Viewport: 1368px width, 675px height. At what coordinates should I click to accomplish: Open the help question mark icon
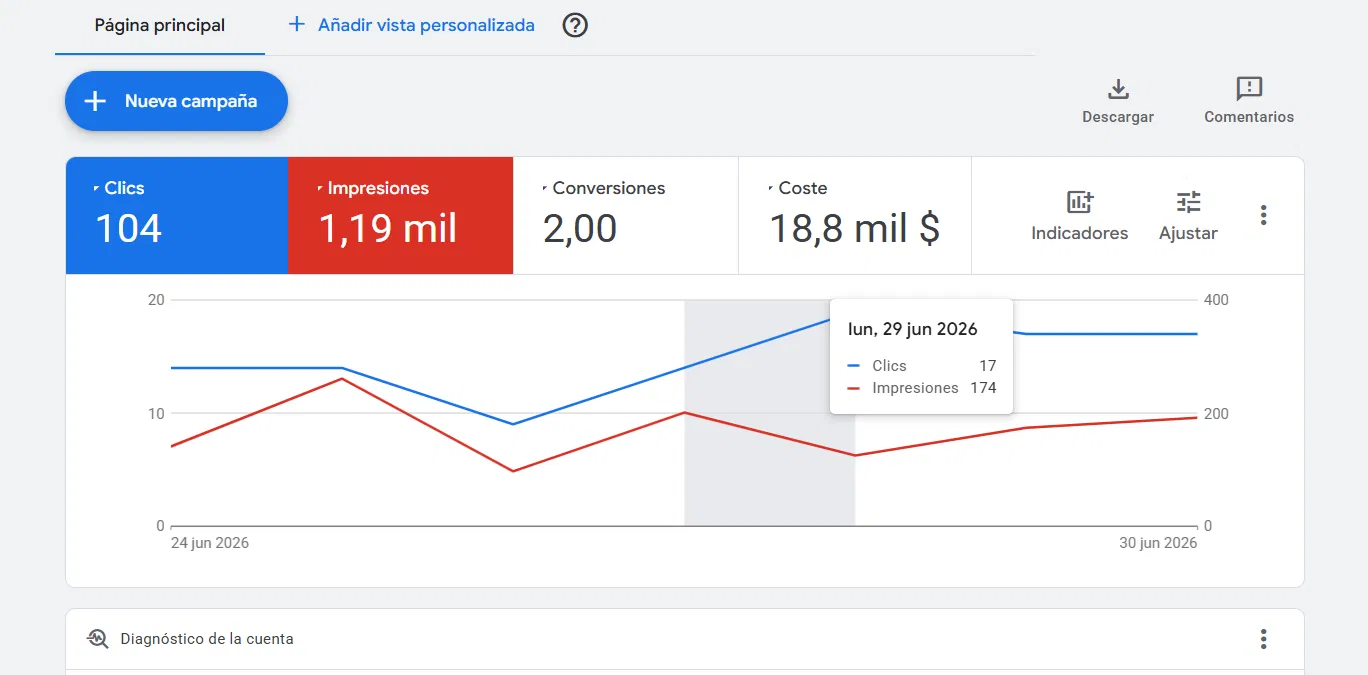pos(575,26)
